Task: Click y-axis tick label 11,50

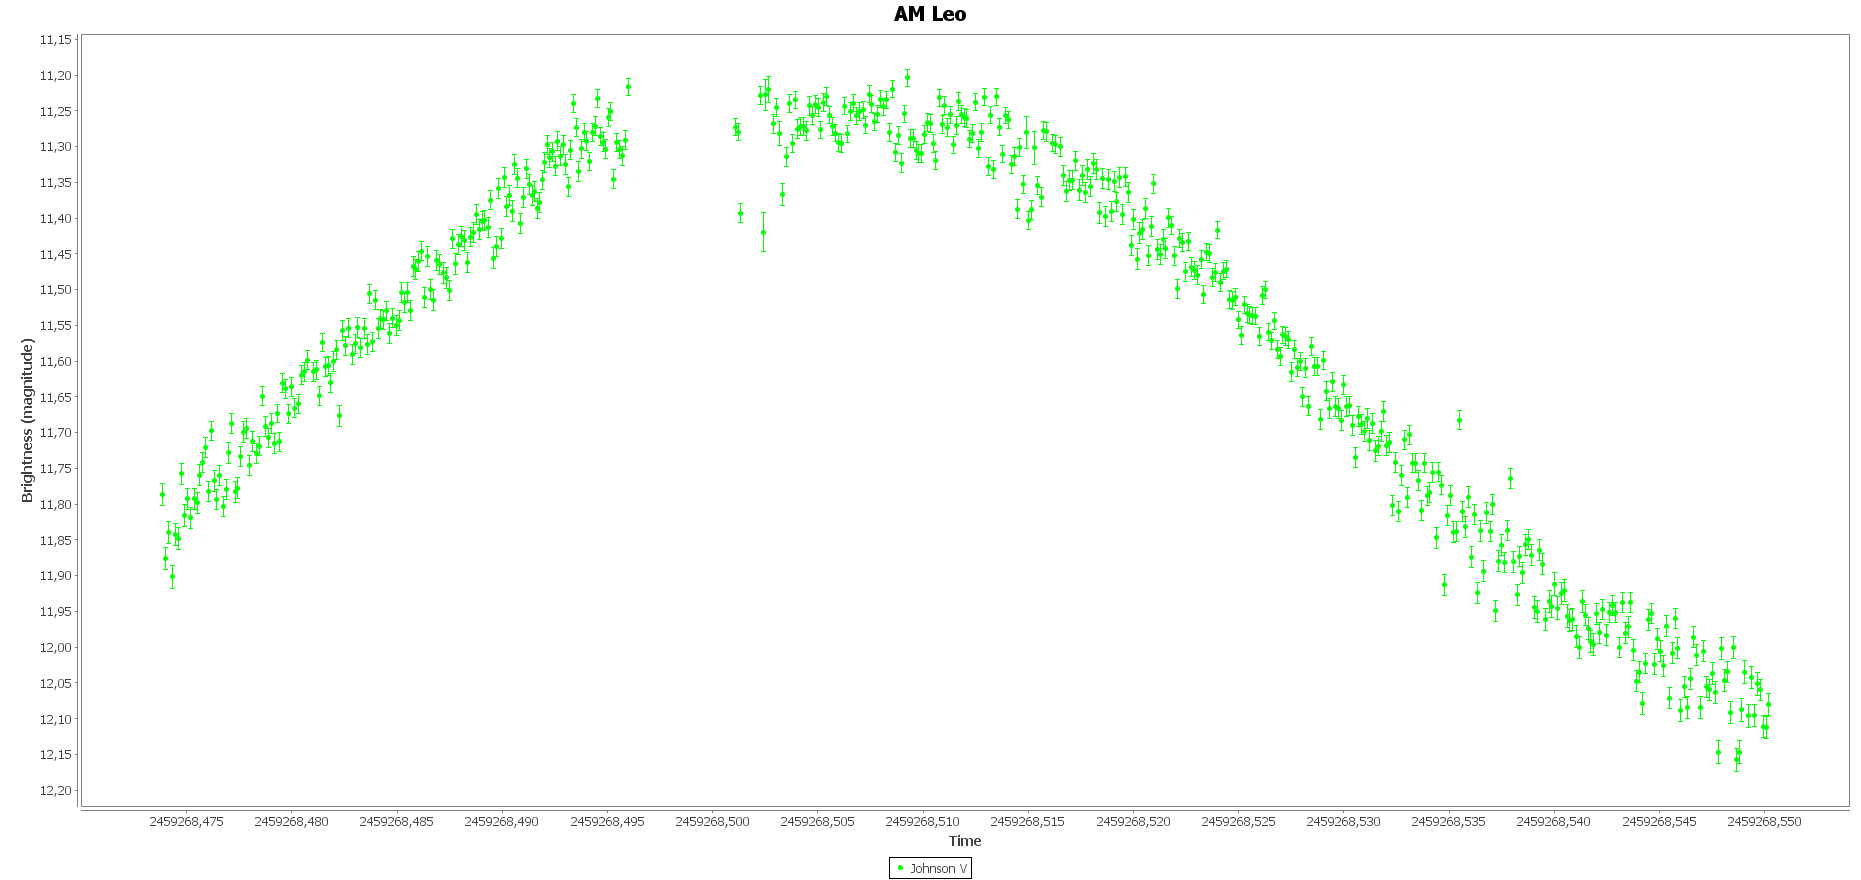Action: point(56,290)
